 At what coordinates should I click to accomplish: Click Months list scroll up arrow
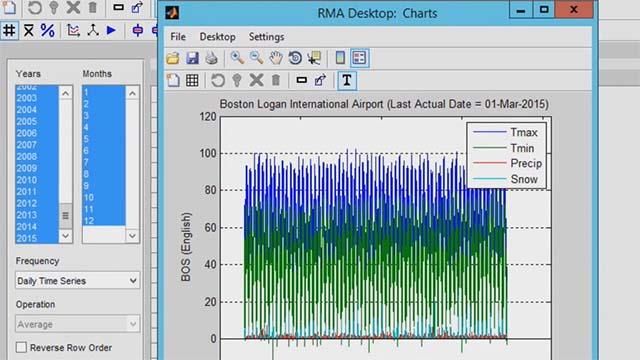[x=132, y=93]
